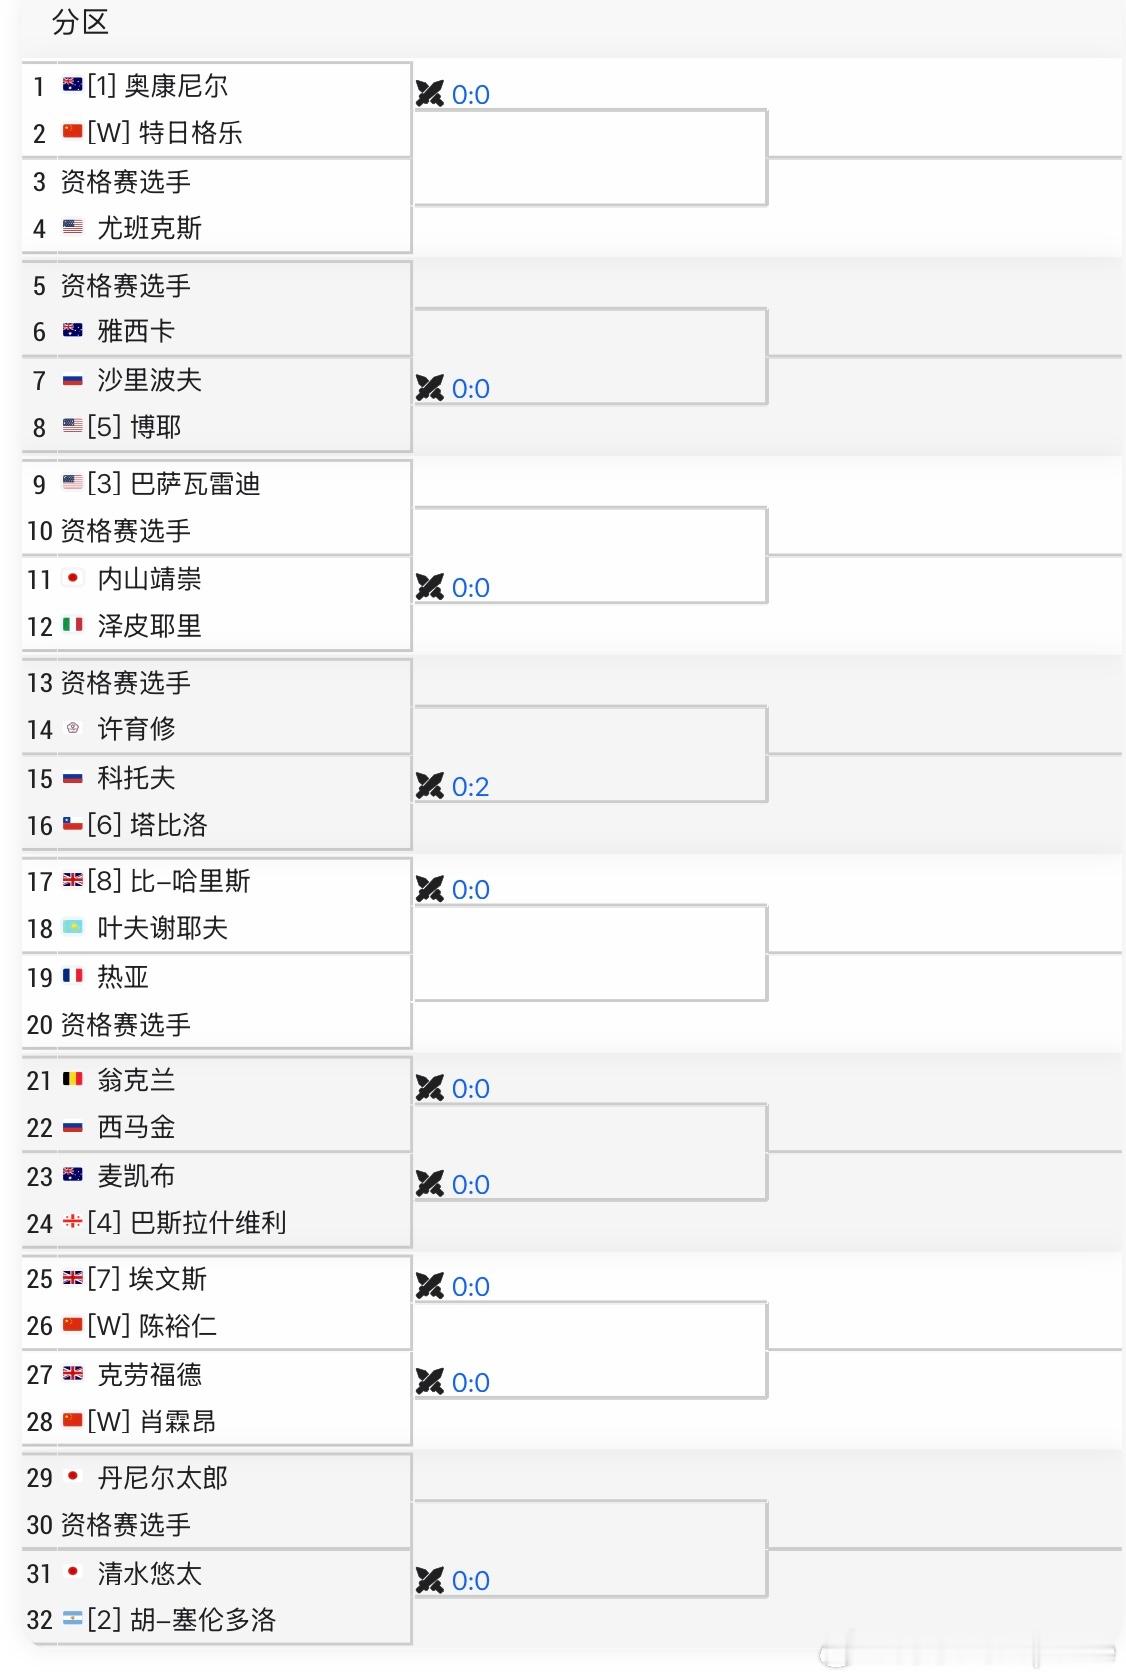Select player 热亚 in the draw
1126x1679 pixels.
pyautogui.click(x=123, y=977)
